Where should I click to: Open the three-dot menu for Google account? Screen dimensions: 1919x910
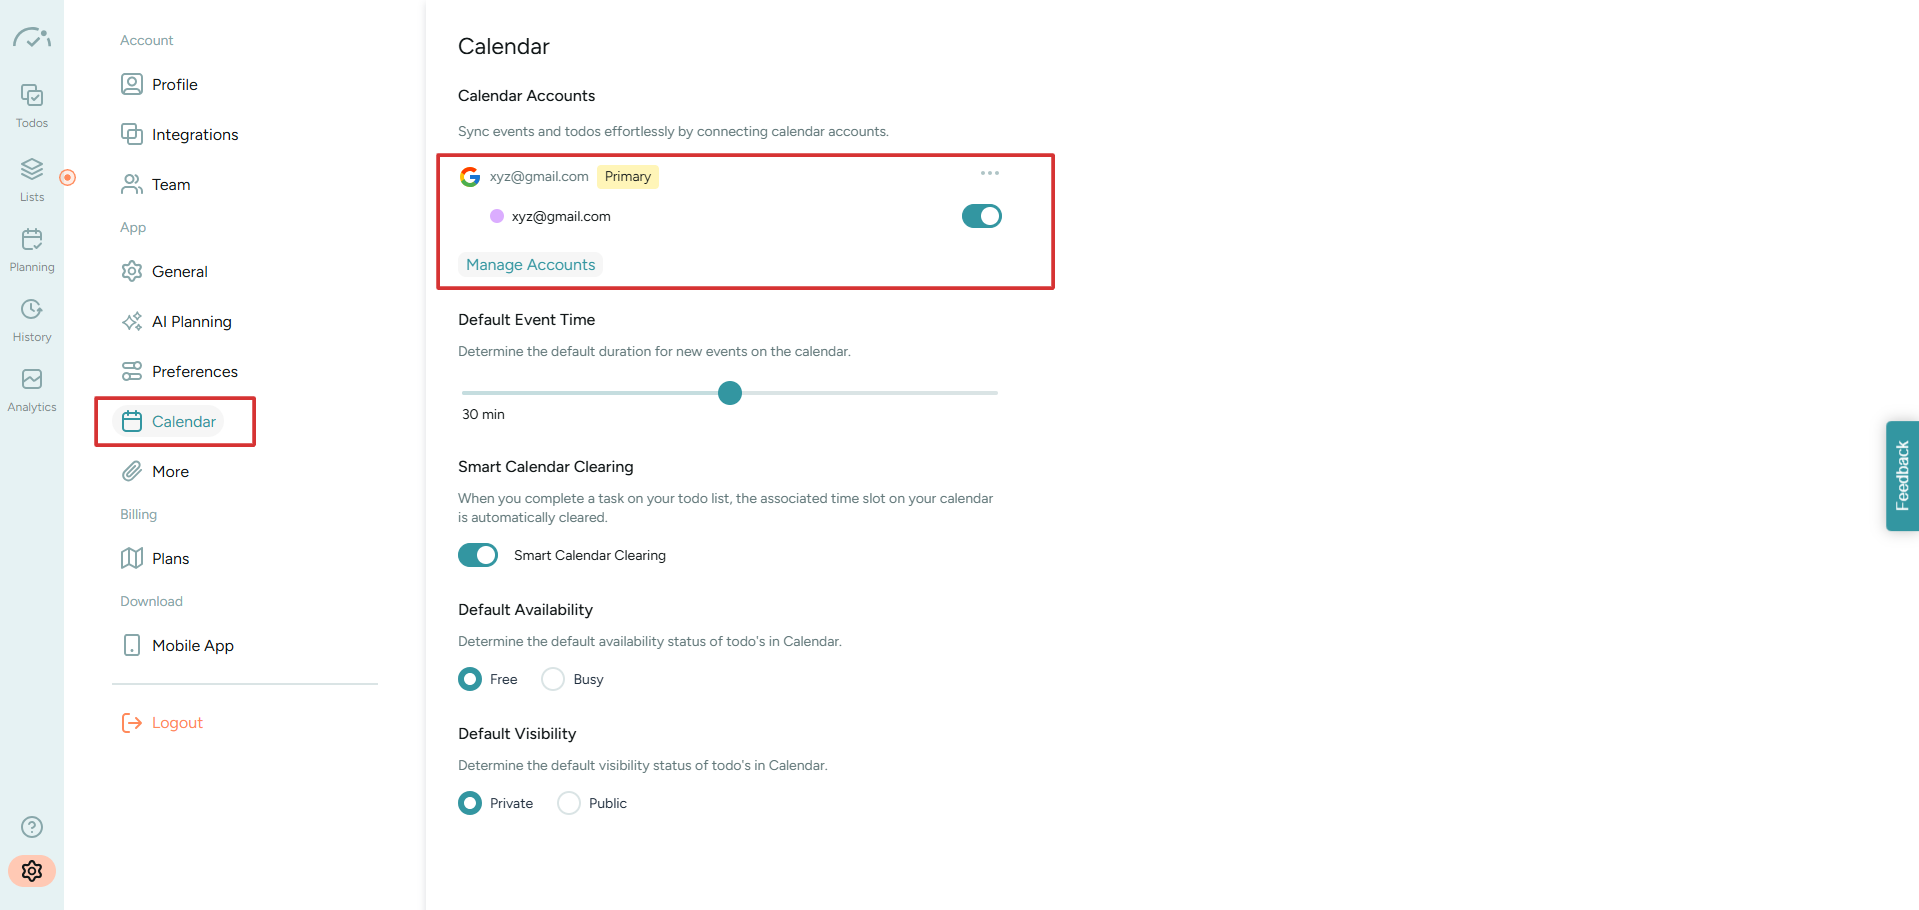(990, 173)
